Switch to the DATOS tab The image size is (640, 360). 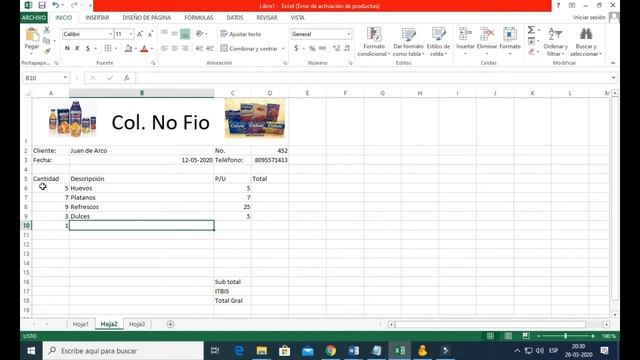click(x=235, y=18)
